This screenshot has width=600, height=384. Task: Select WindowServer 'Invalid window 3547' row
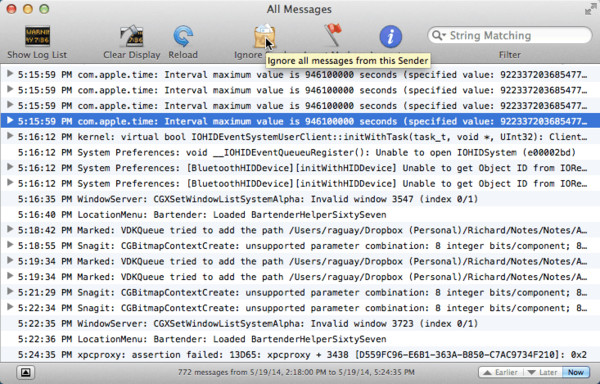click(x=300, y=199)
